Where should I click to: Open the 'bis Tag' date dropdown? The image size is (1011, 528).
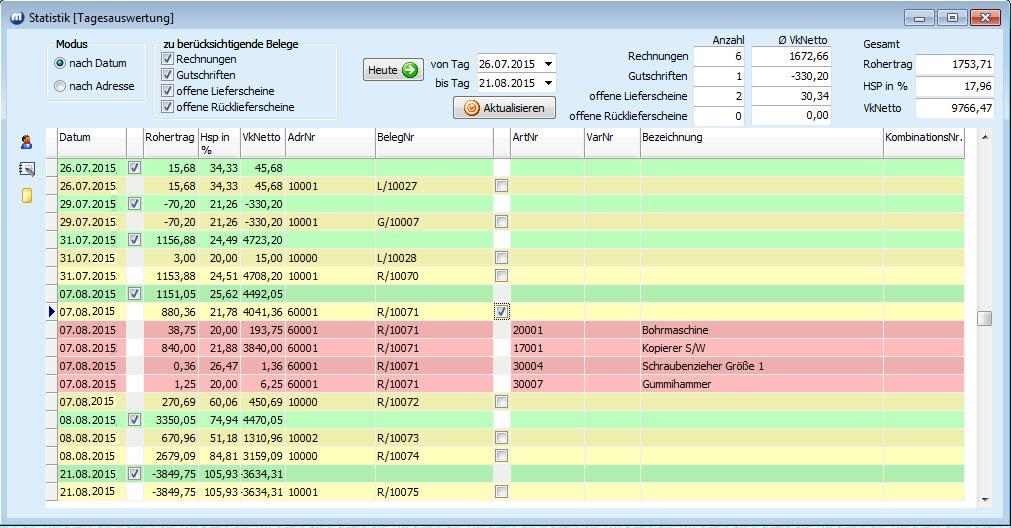point(548,83)
